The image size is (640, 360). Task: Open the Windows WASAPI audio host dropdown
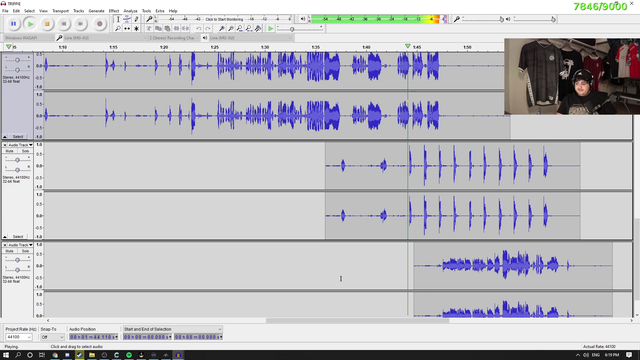(29, 38)
